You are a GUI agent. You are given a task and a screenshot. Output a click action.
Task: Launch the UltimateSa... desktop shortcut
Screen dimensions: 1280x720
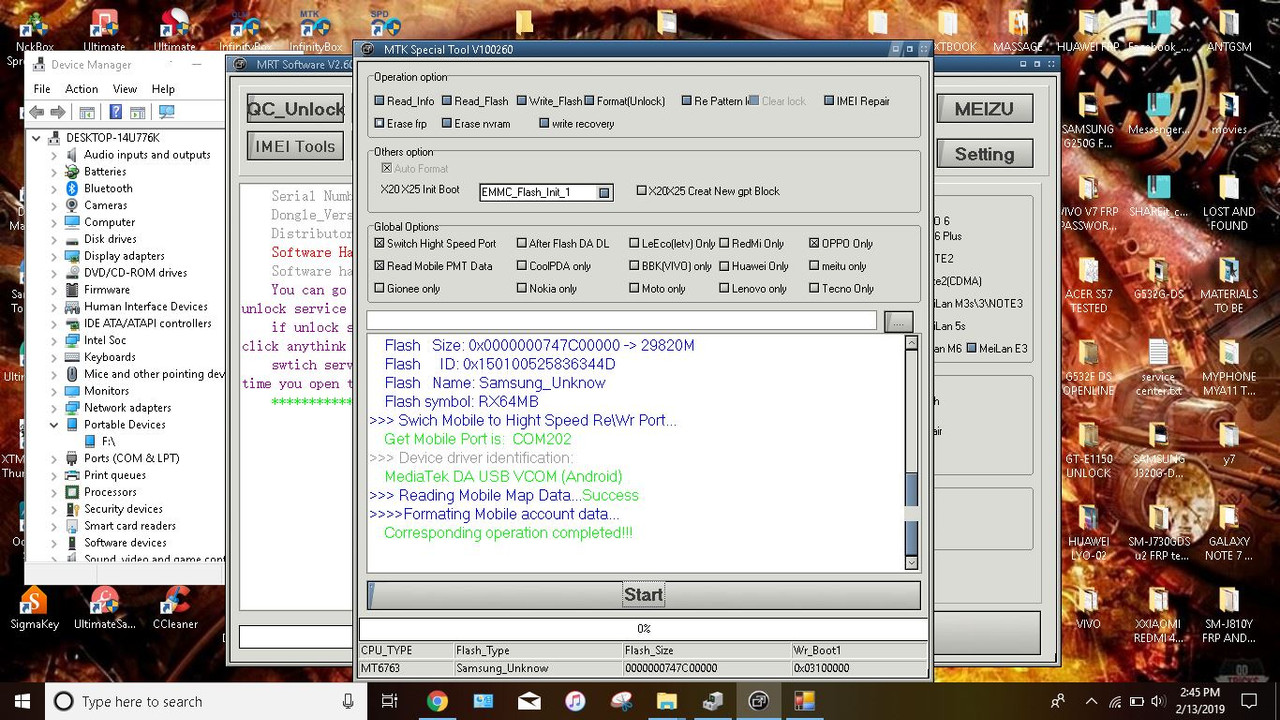click(104, 607)
